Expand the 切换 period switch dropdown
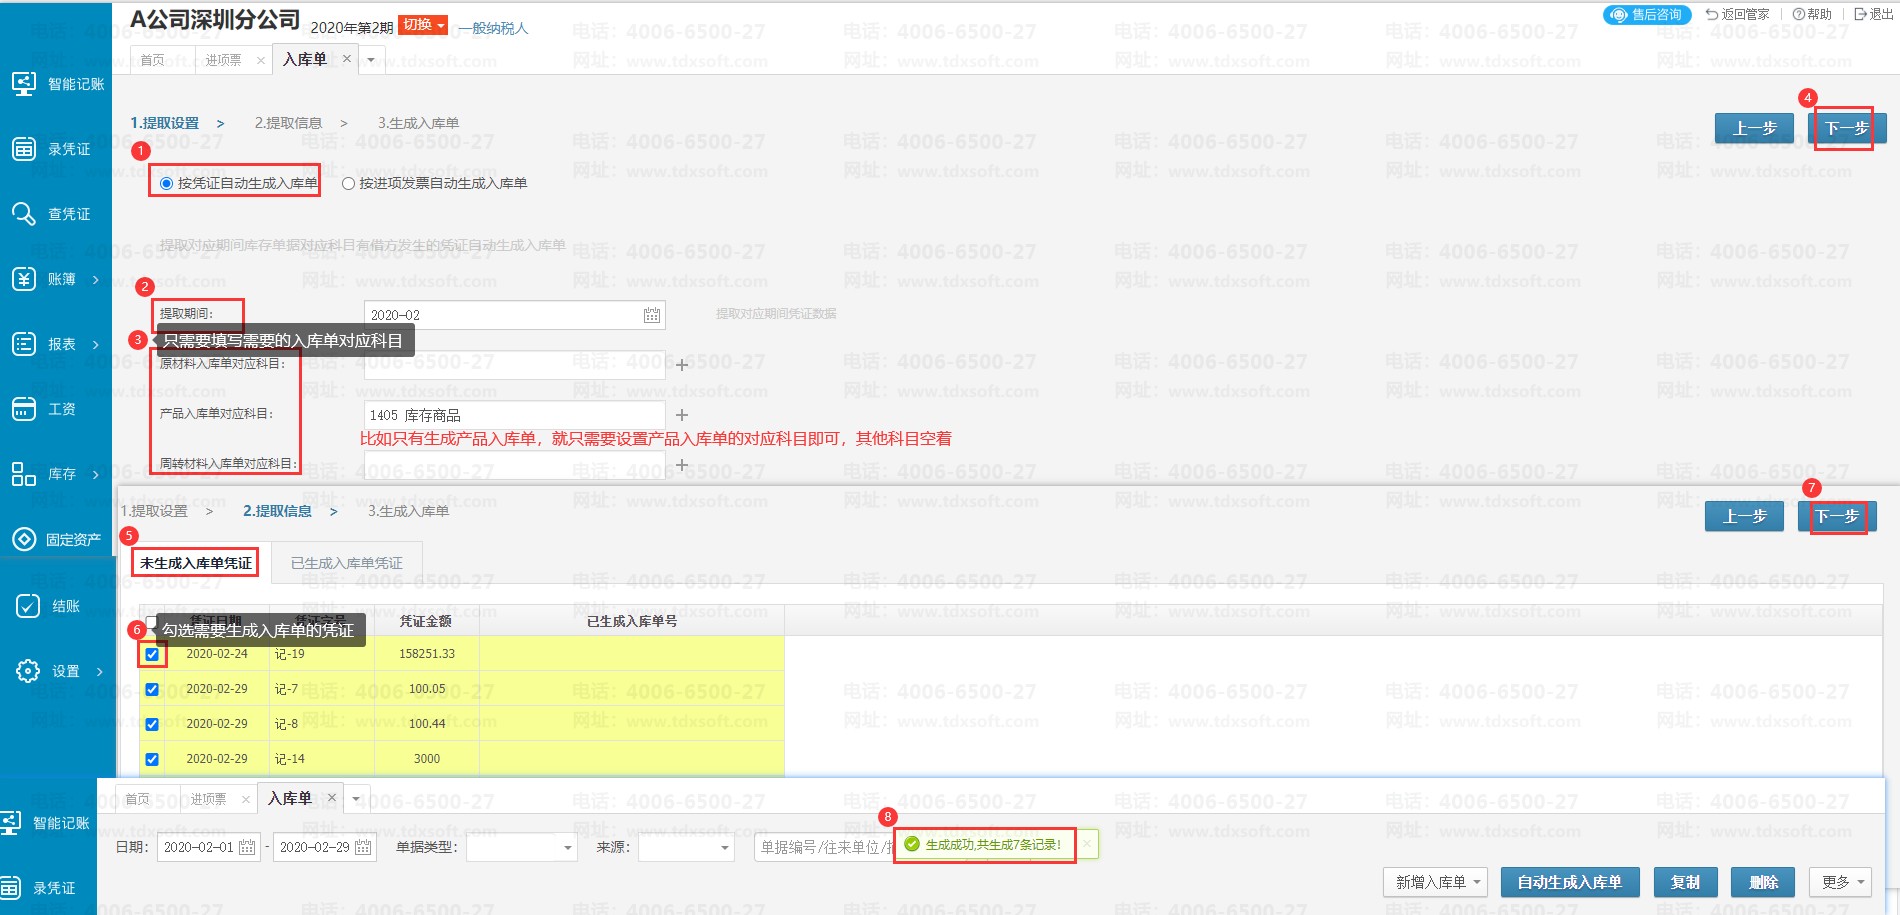This screenshot has width=1900, height=915. pos(423,25)
